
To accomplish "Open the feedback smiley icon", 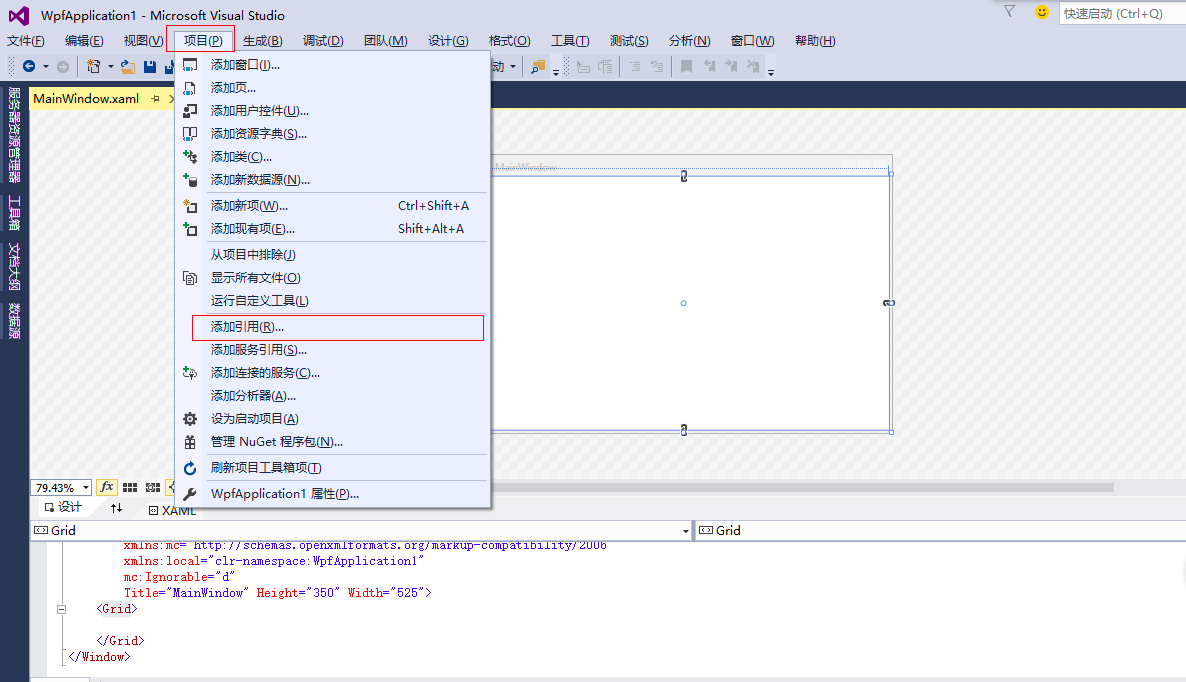I will (1042, 12).
